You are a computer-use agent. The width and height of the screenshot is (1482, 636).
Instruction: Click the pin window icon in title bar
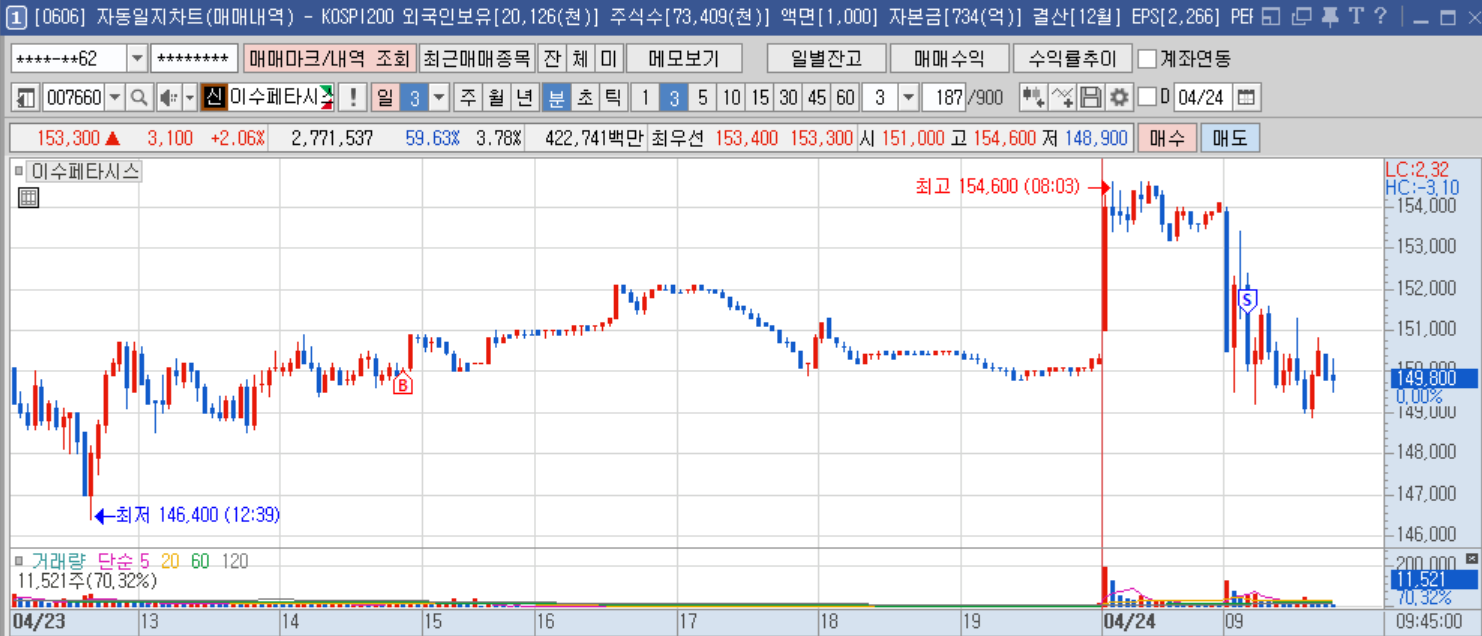click(x=1329, y=15)
